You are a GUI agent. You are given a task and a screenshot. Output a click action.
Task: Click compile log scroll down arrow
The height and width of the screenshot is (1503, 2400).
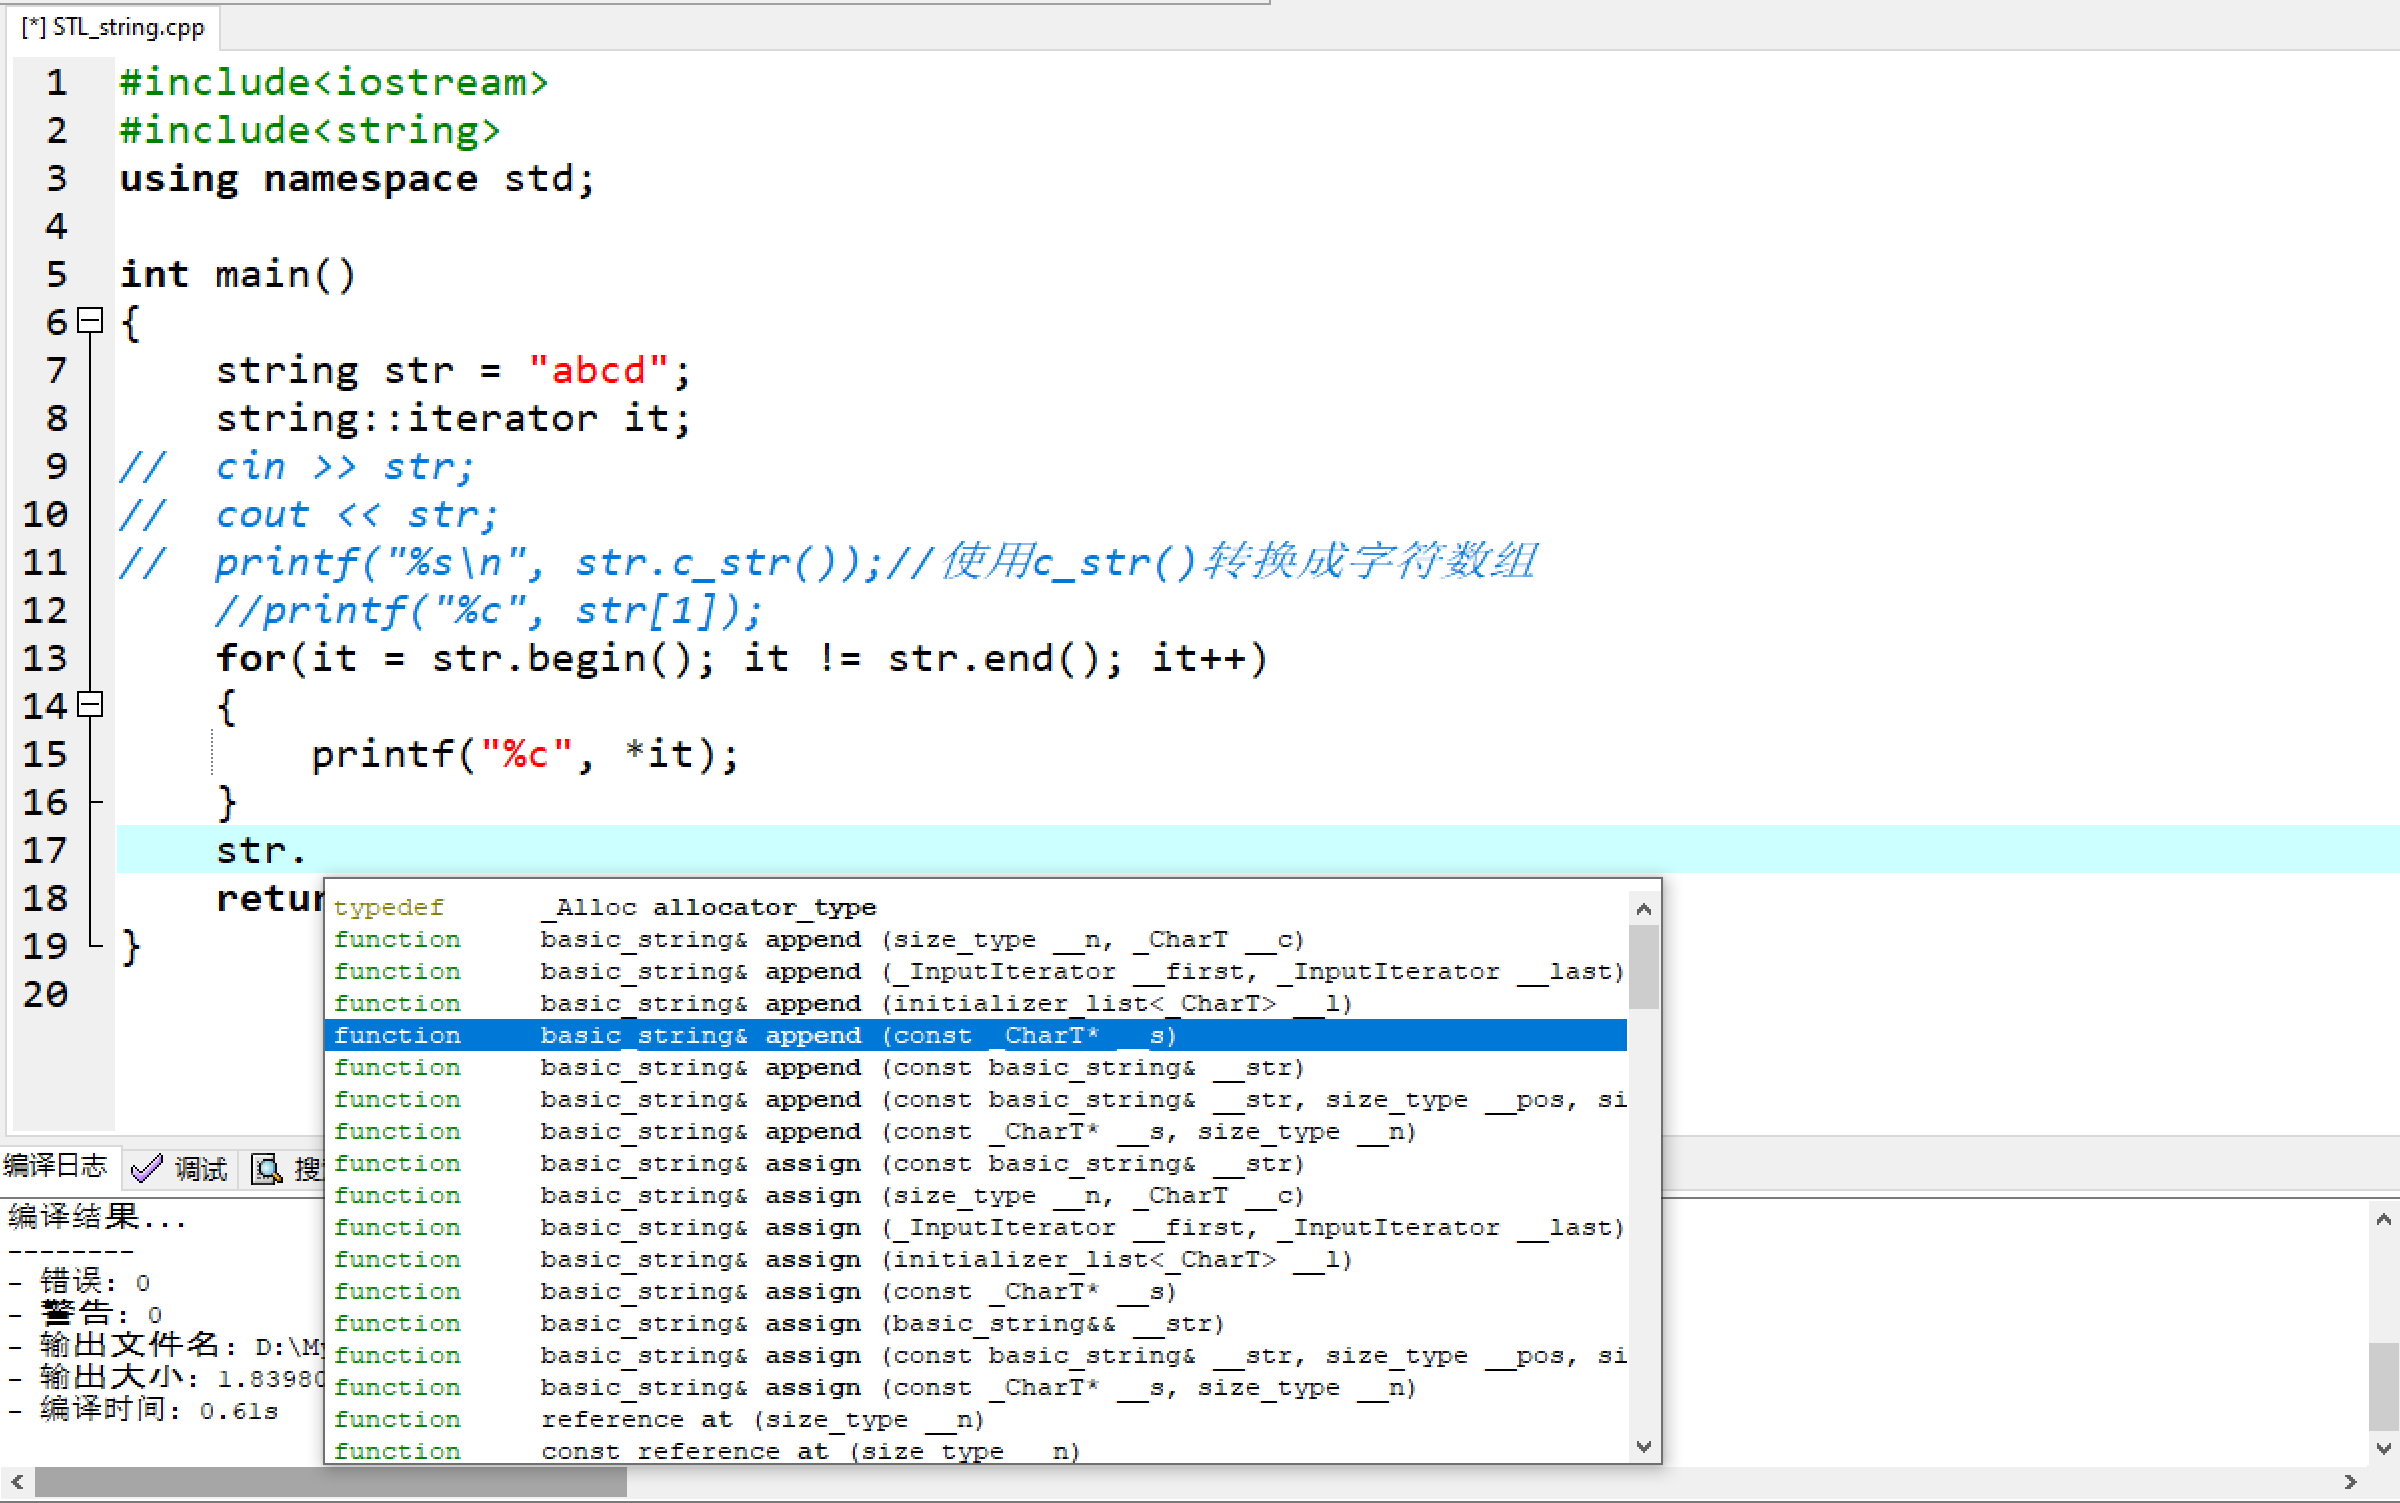click(x=2384, y=1447)
